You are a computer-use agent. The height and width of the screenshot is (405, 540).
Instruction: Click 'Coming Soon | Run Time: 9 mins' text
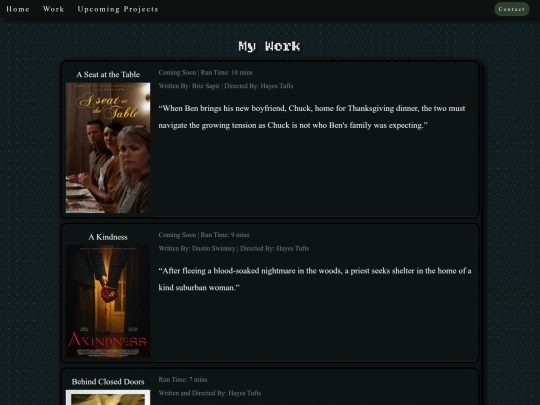204,235
